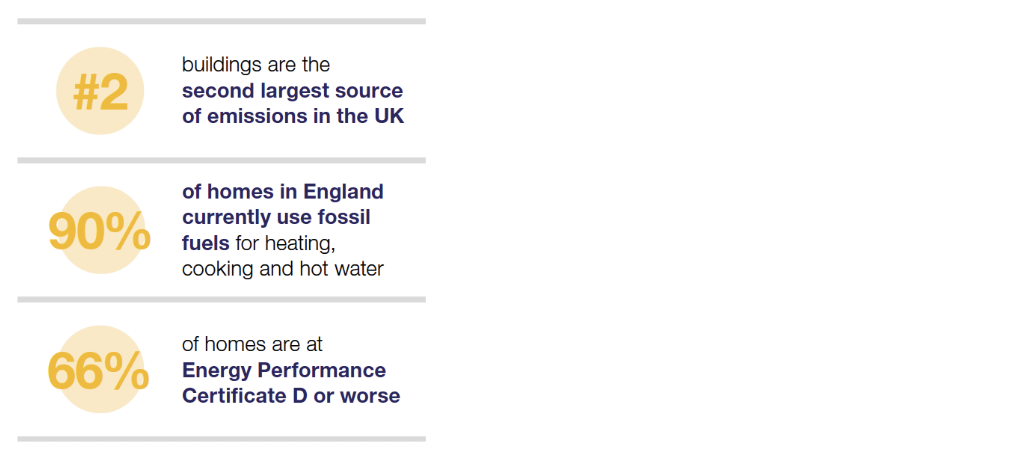Click divider between #2 and 90% sections
This screenshot has height=454, width=1010.
click(222, 160)
